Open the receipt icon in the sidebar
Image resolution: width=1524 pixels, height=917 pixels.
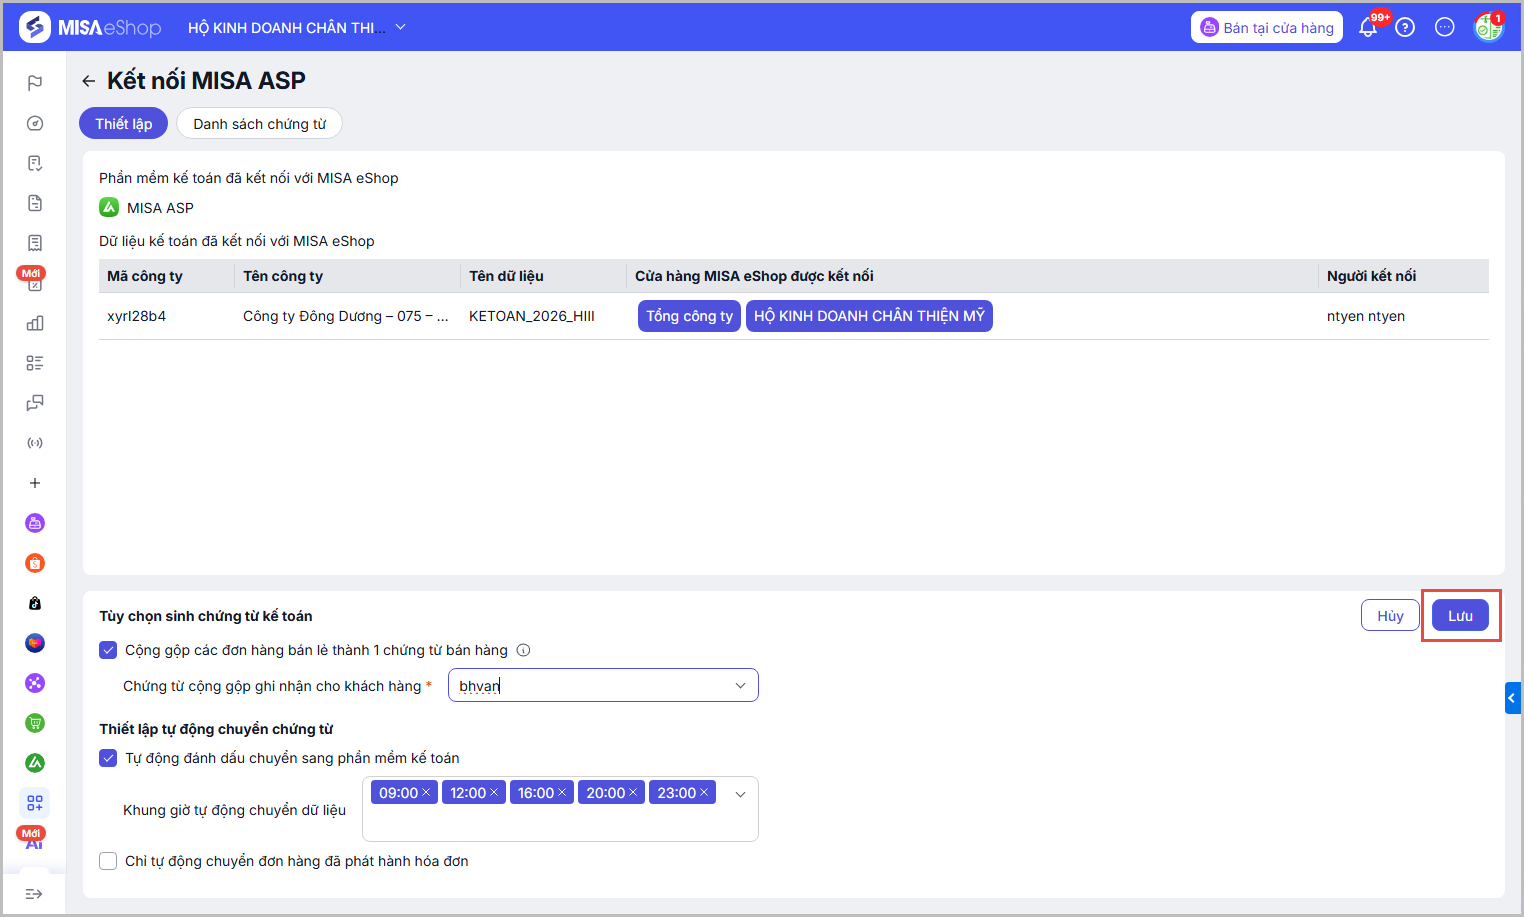coord(35,243)
